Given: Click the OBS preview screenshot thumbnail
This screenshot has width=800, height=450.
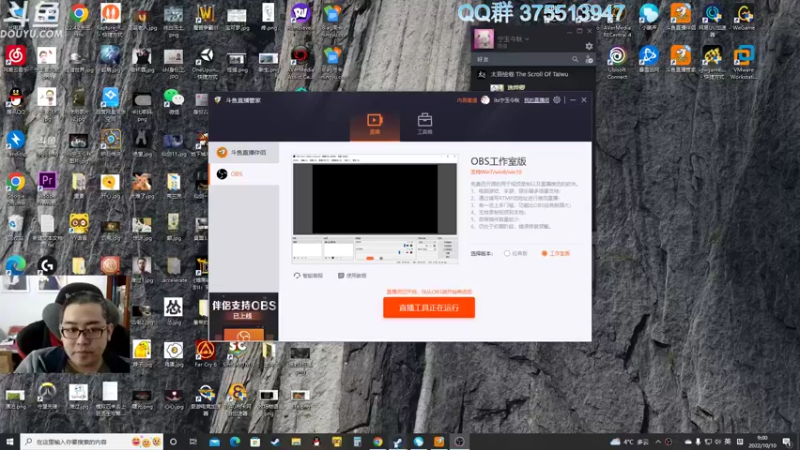Looking at the screenshot, I should [374, 209].
